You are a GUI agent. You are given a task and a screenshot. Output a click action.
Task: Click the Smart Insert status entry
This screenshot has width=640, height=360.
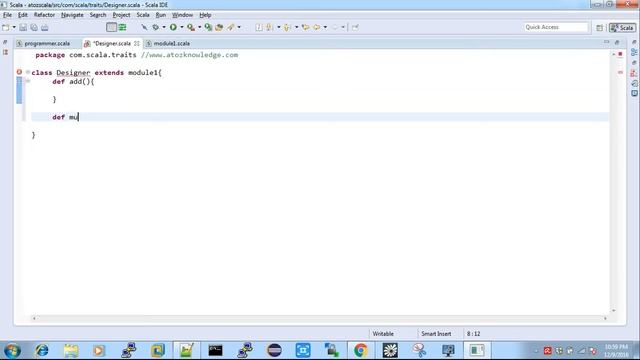(x=436, y=334)
